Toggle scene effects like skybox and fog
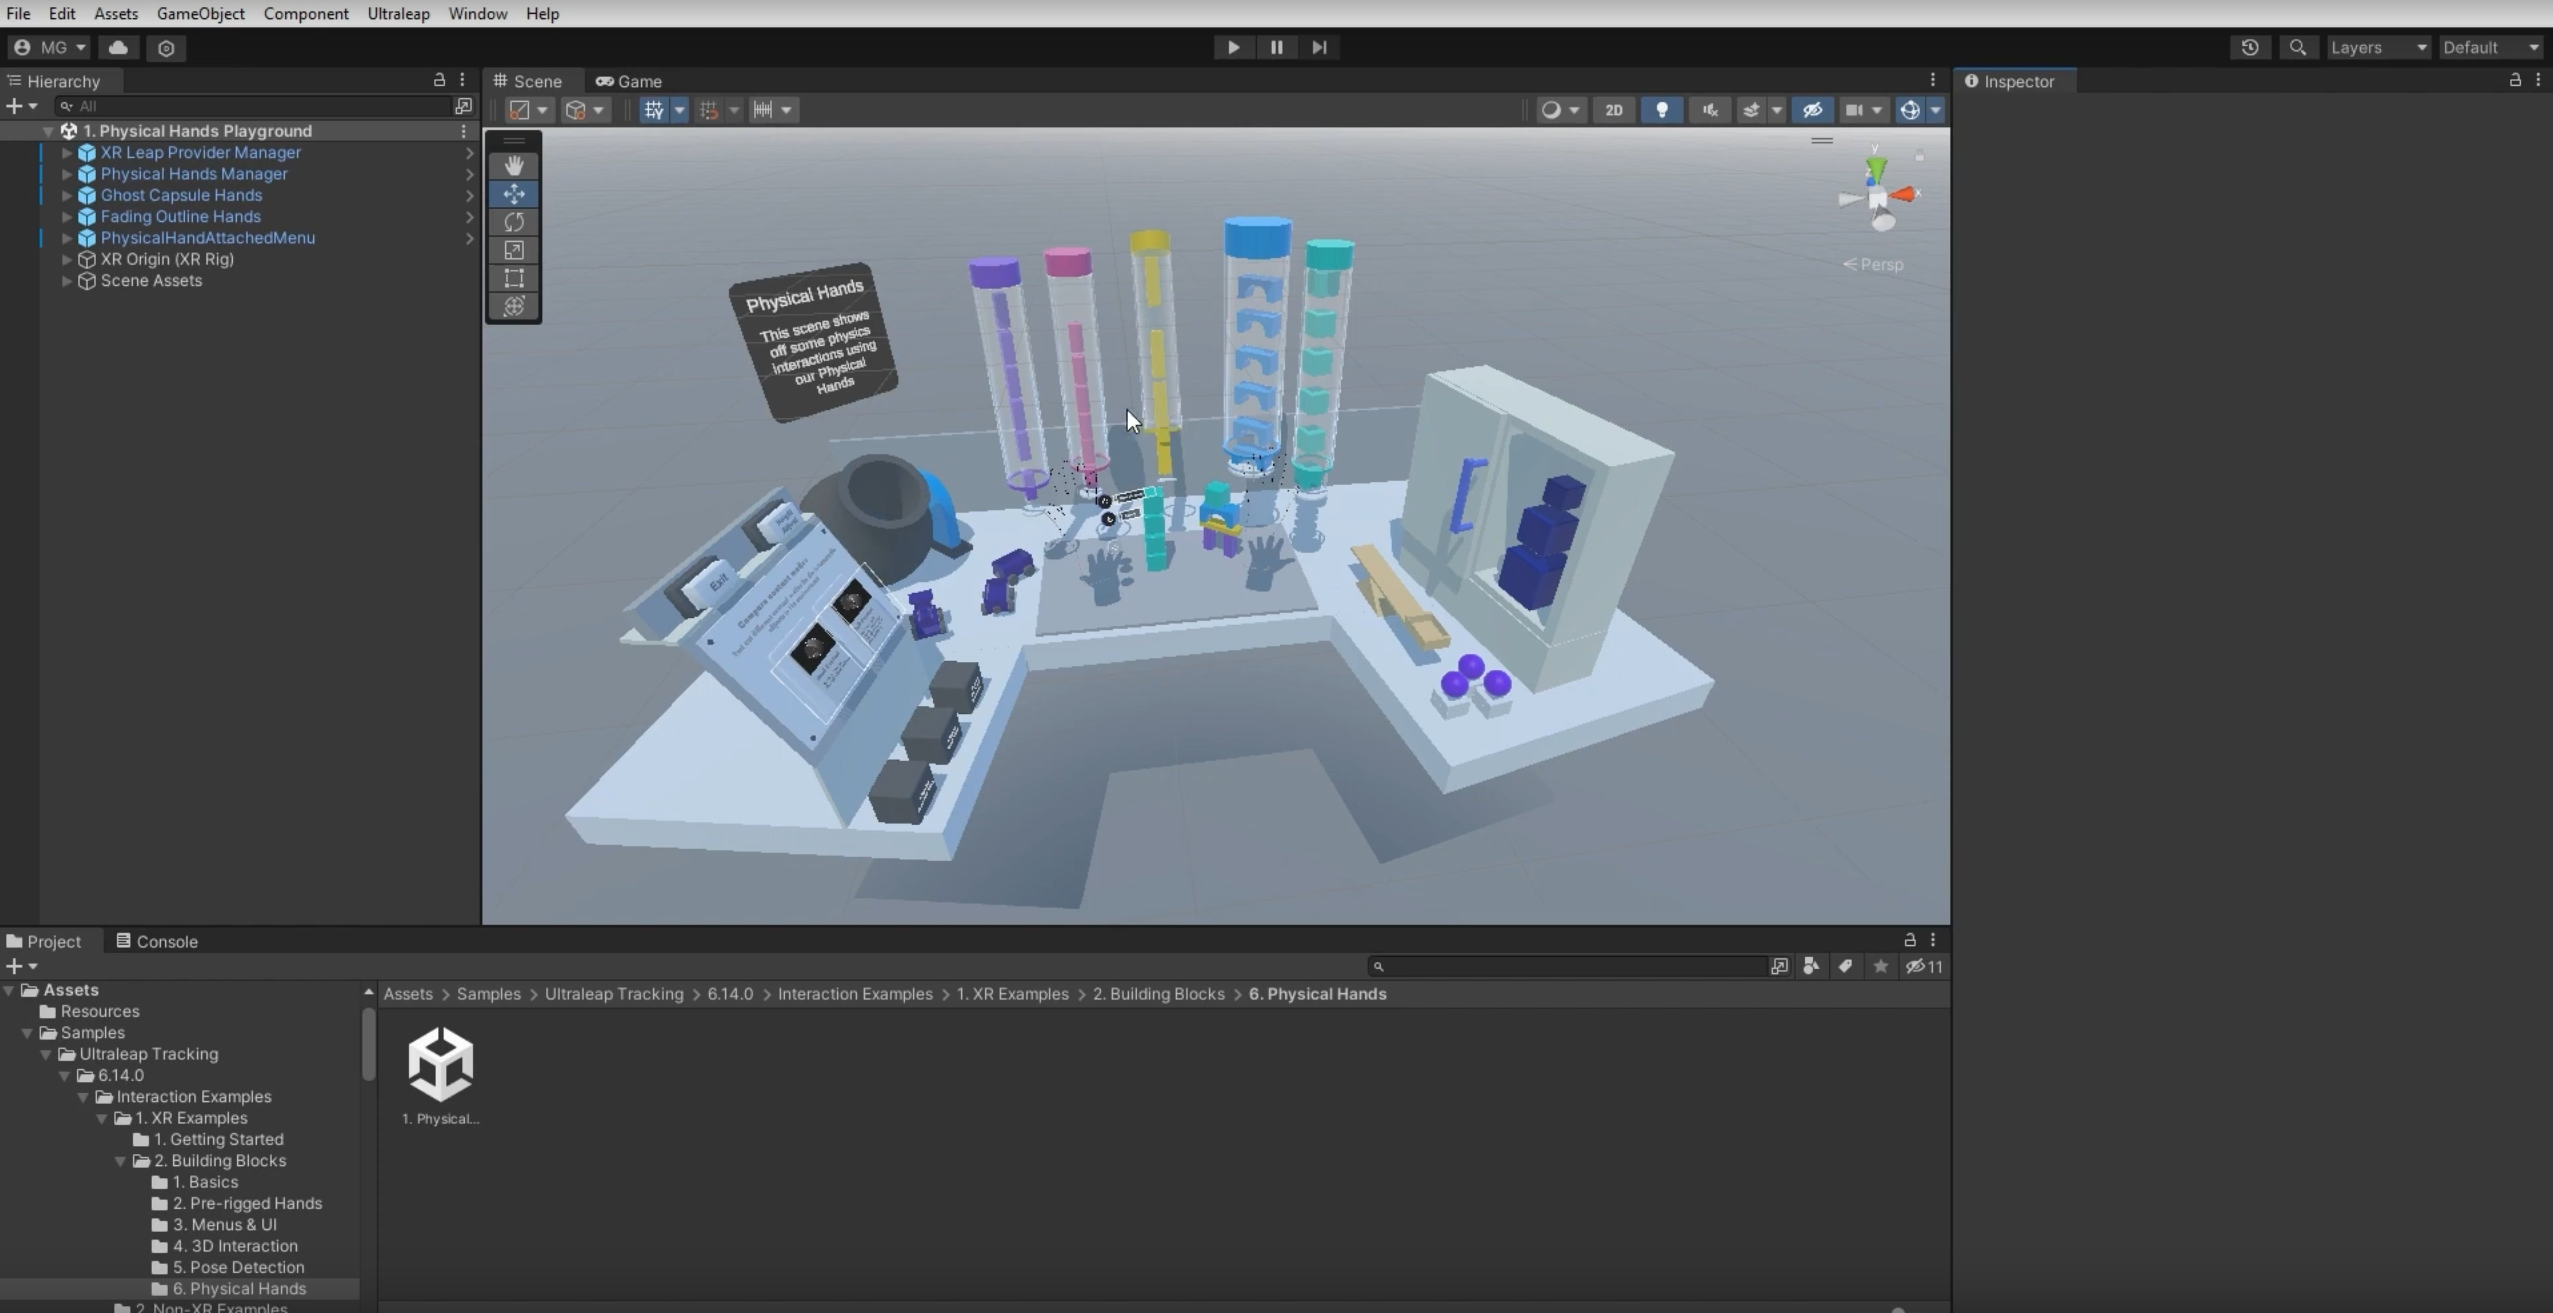The image size is (2553, 1313). tap(1751, 110)
